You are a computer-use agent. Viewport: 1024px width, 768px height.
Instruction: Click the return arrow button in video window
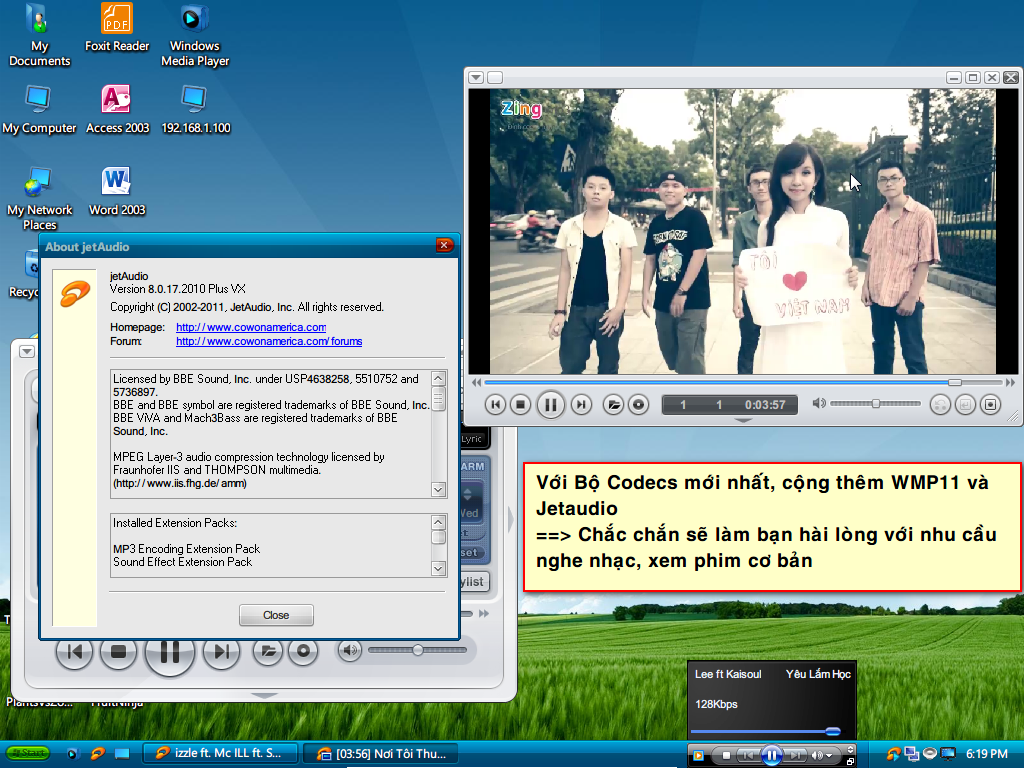965,405
